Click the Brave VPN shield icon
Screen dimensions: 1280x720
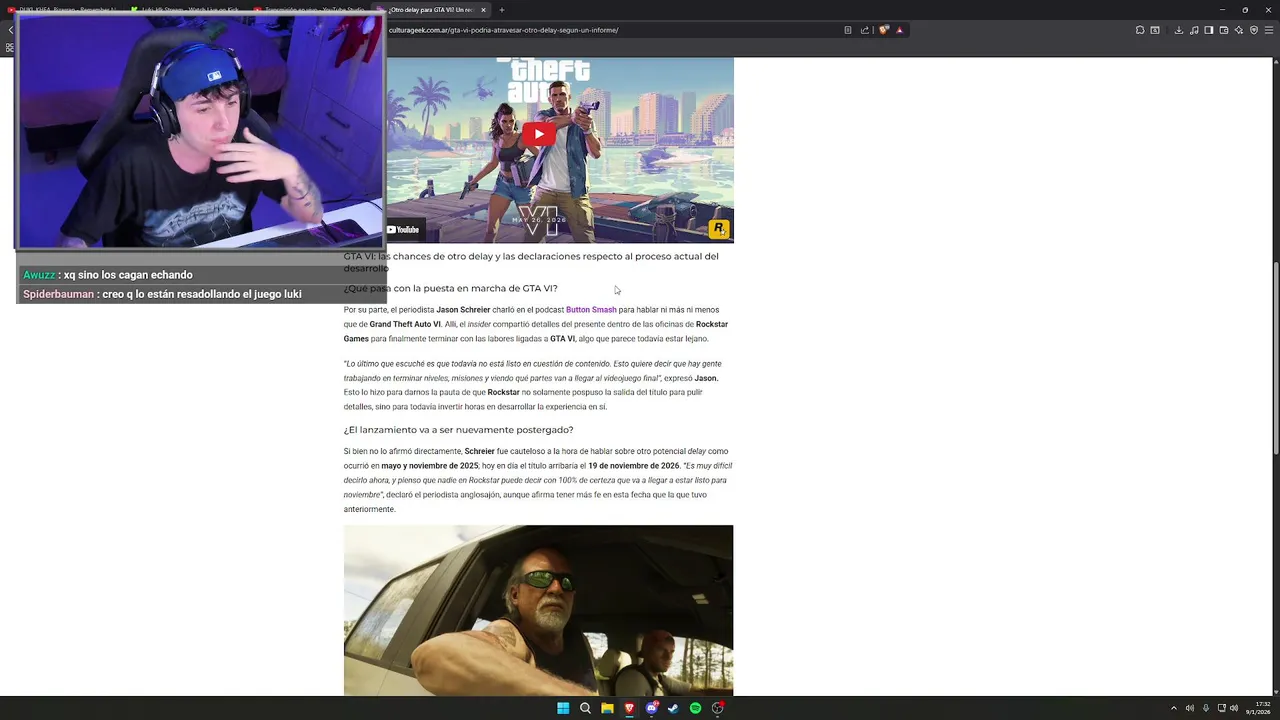(1254, 30)
